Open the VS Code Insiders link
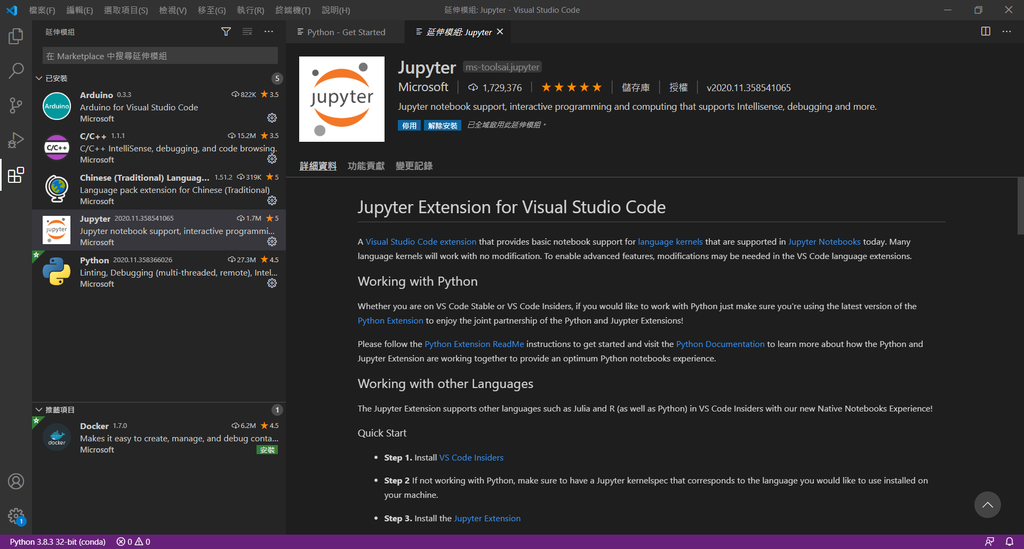Viewport: 1024px width, 549px height. 471,458
